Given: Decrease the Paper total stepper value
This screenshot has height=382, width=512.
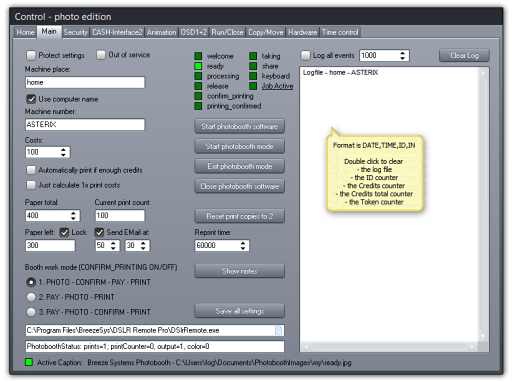Looking at the screenshot, I should pos(73,218).
